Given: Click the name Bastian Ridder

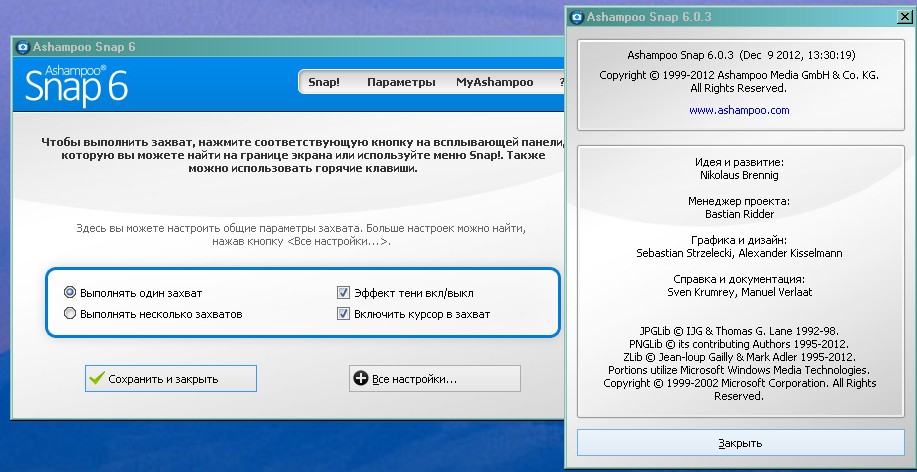Looking at the screenshot, I should tap(739, 214).
